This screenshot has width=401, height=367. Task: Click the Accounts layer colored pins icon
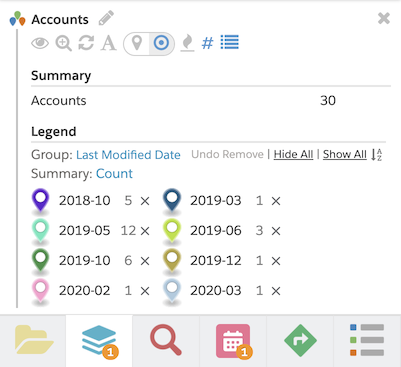click(17, 18)
